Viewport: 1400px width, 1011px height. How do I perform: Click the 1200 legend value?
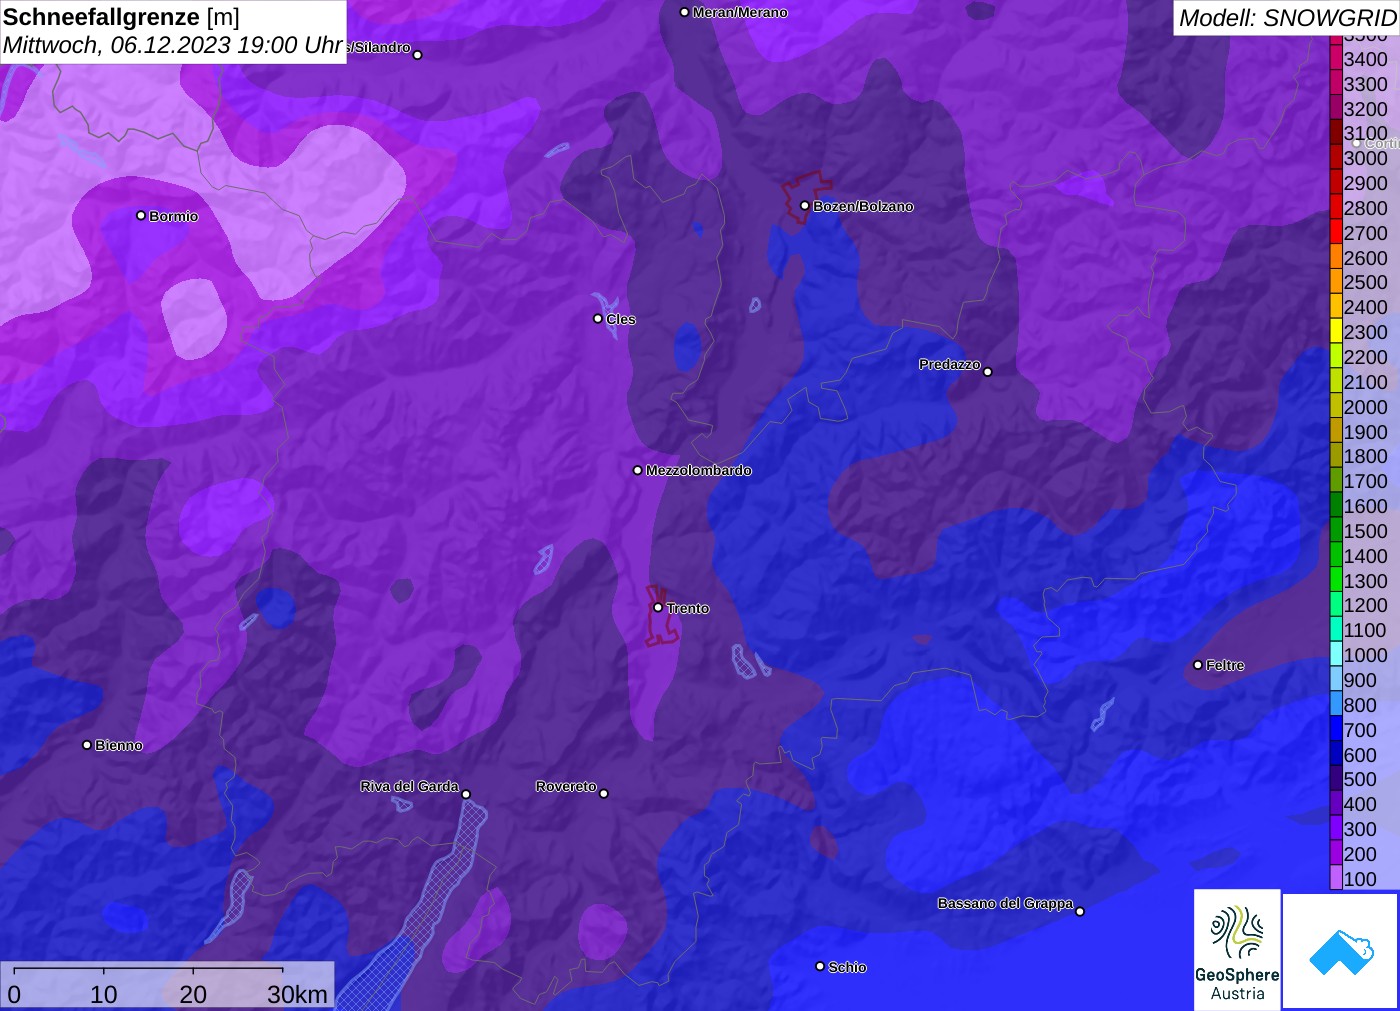tap(1366, 605)
